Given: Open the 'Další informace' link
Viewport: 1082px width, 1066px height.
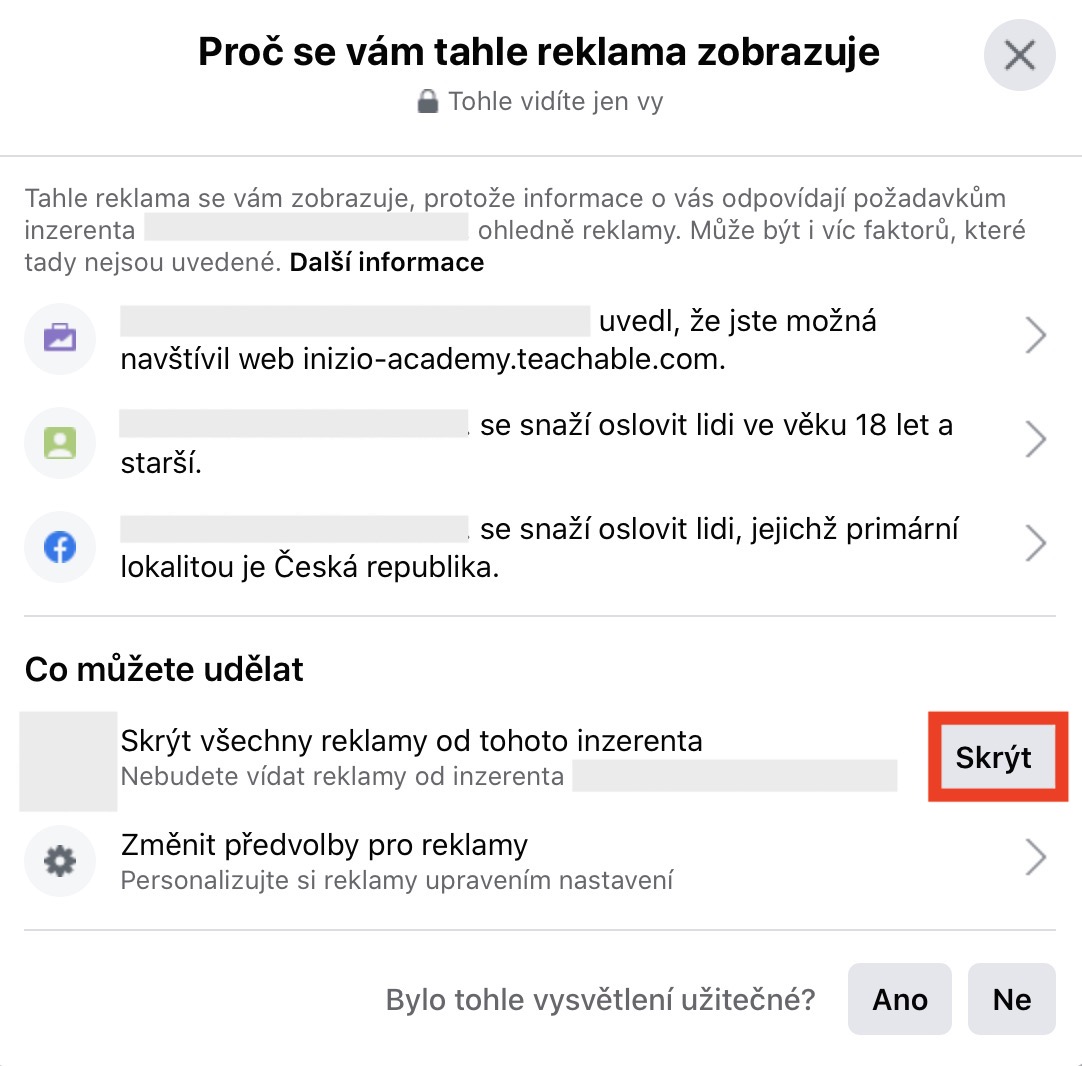Looking at the screenshot, I should (x=386, y=263).
